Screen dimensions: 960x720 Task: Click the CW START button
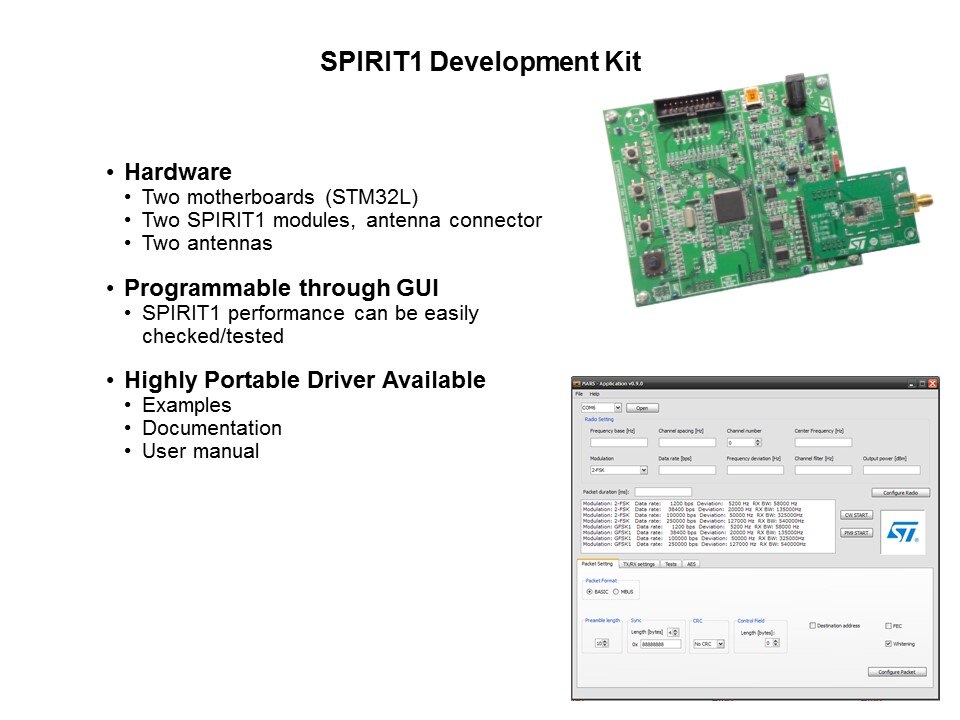(857, 515)
